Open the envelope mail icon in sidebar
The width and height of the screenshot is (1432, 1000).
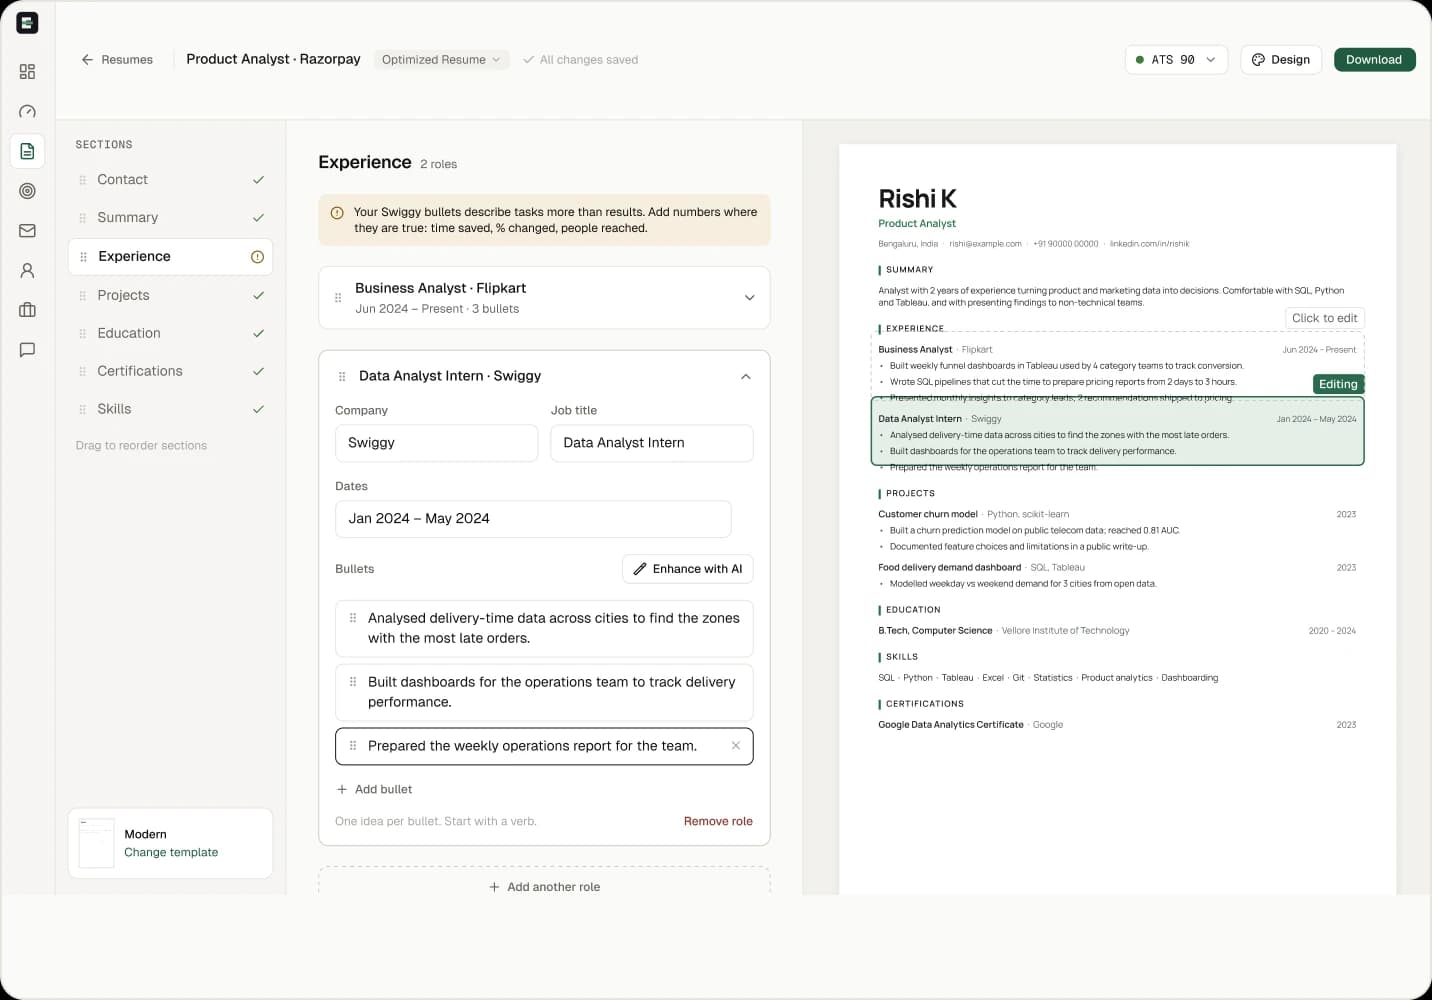point(27,231)
